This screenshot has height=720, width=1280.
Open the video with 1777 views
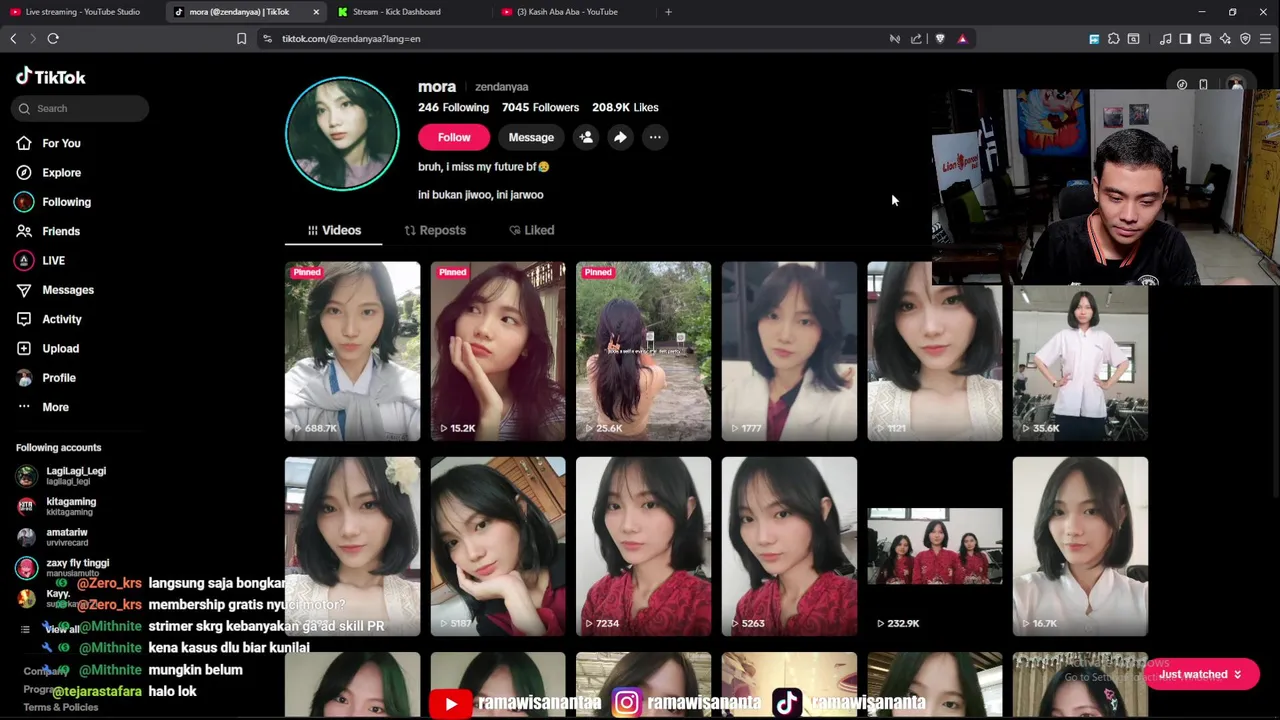coord(789,351)
